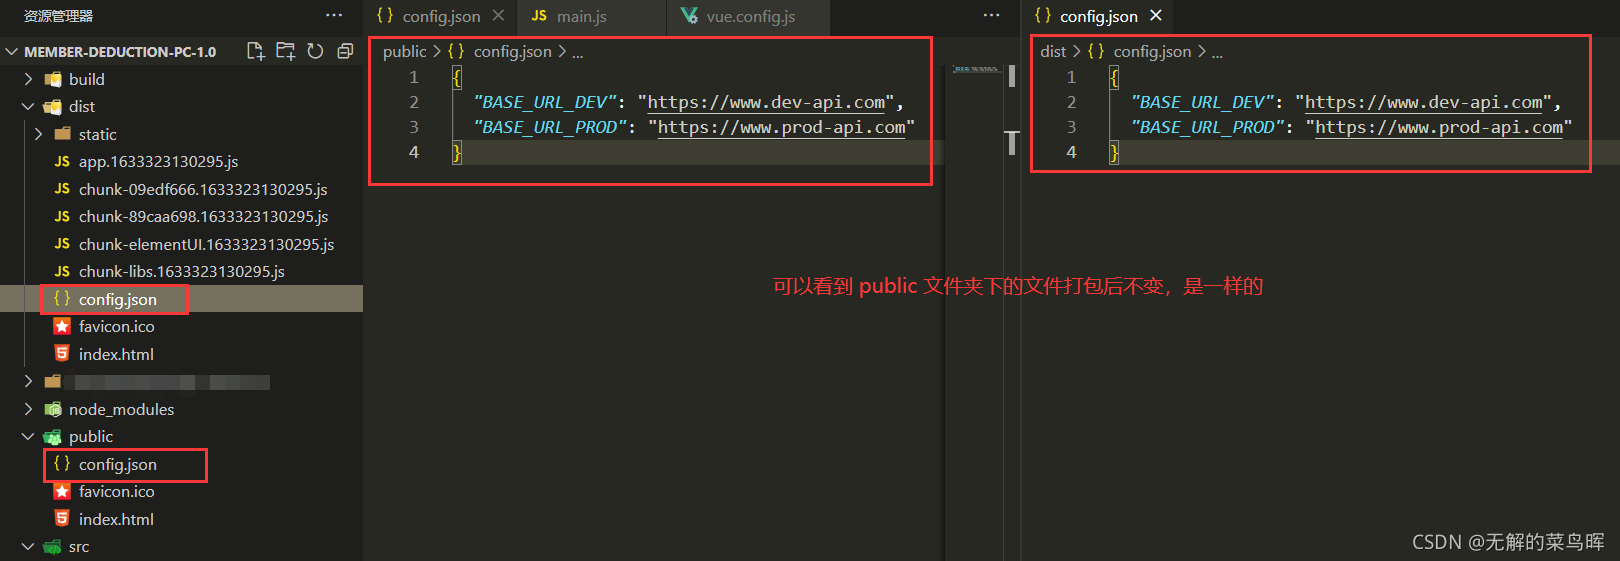
Task: Open dev-api URL link in left editor
Action: click(x=766, y=102)
